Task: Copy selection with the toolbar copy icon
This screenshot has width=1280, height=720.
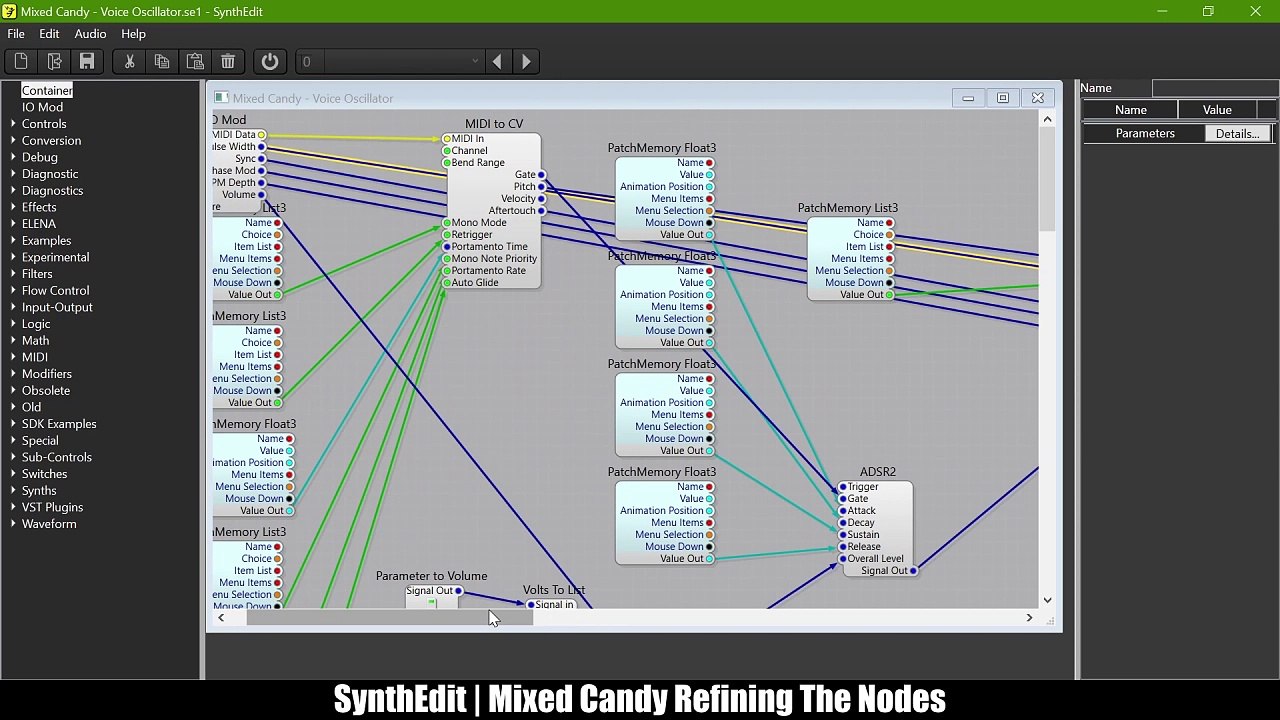Action: 162,62
